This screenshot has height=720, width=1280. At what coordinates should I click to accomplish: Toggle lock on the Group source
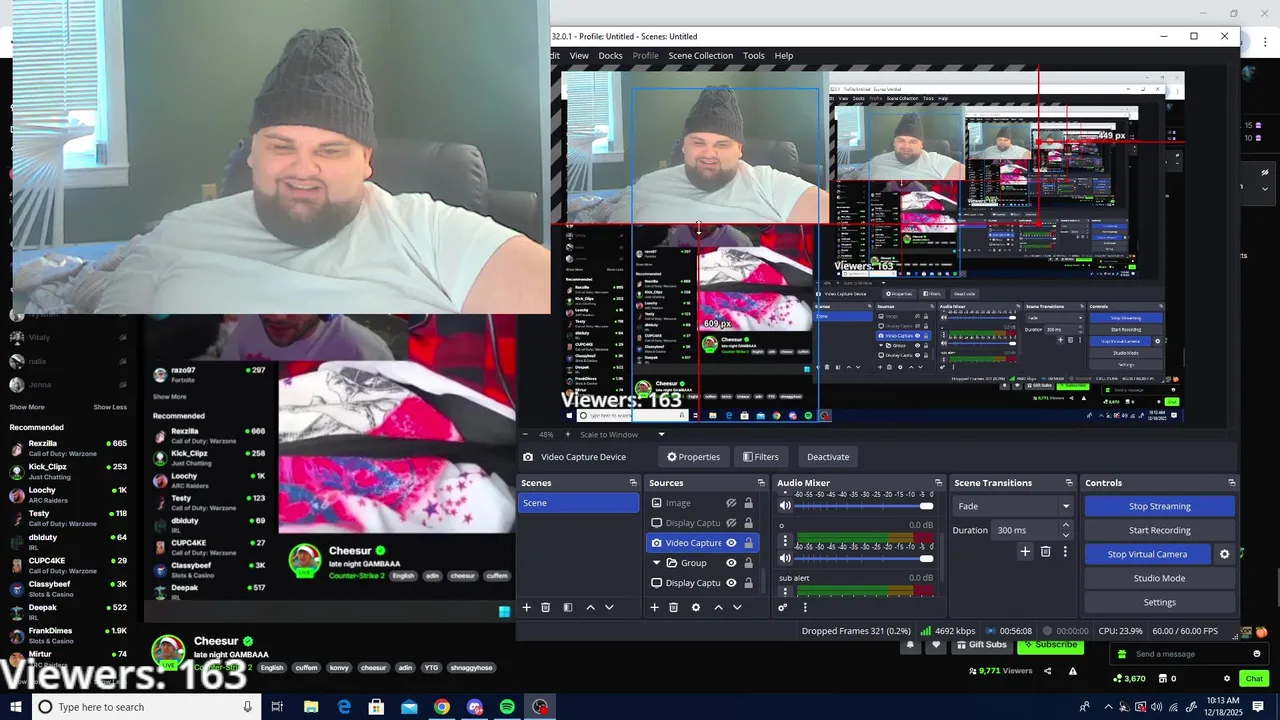click(748, 563)
